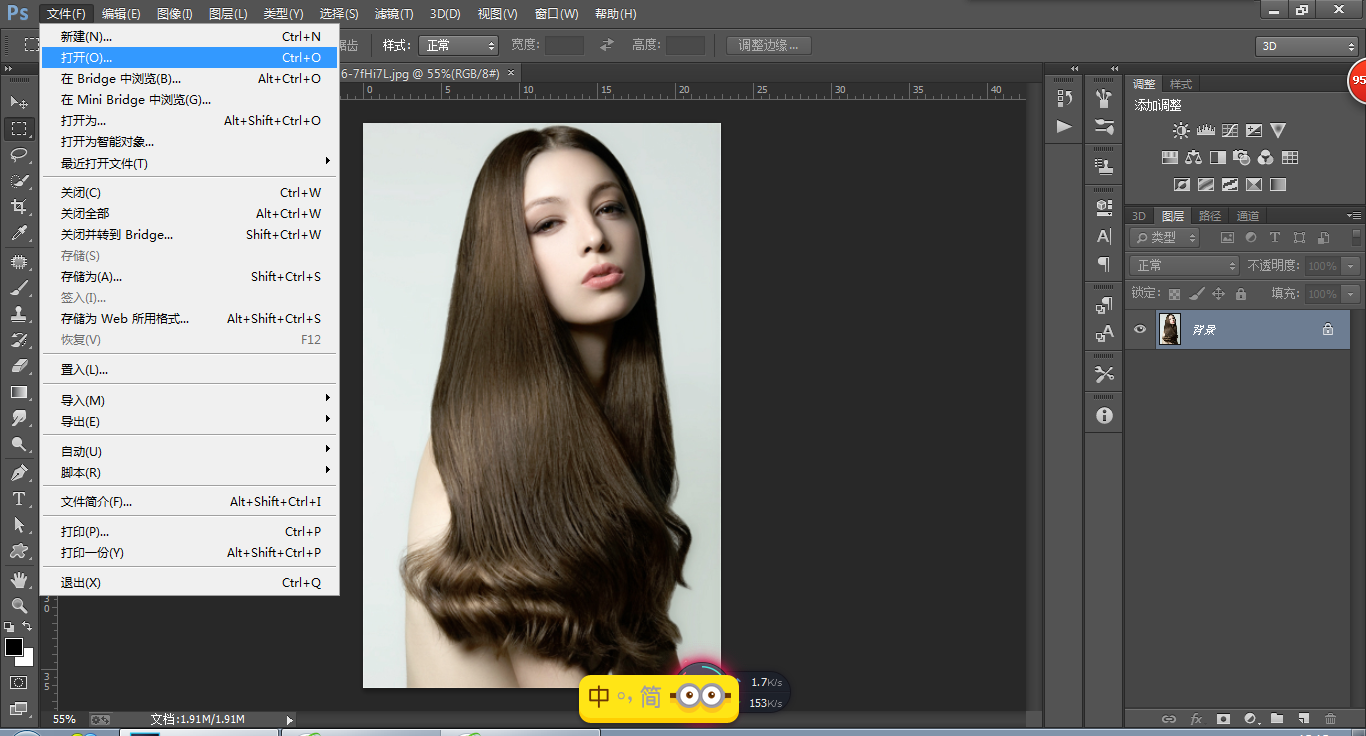Toggle Quick Mask mode
Screen dimensions: 1366x736
(x=19, y=682)
